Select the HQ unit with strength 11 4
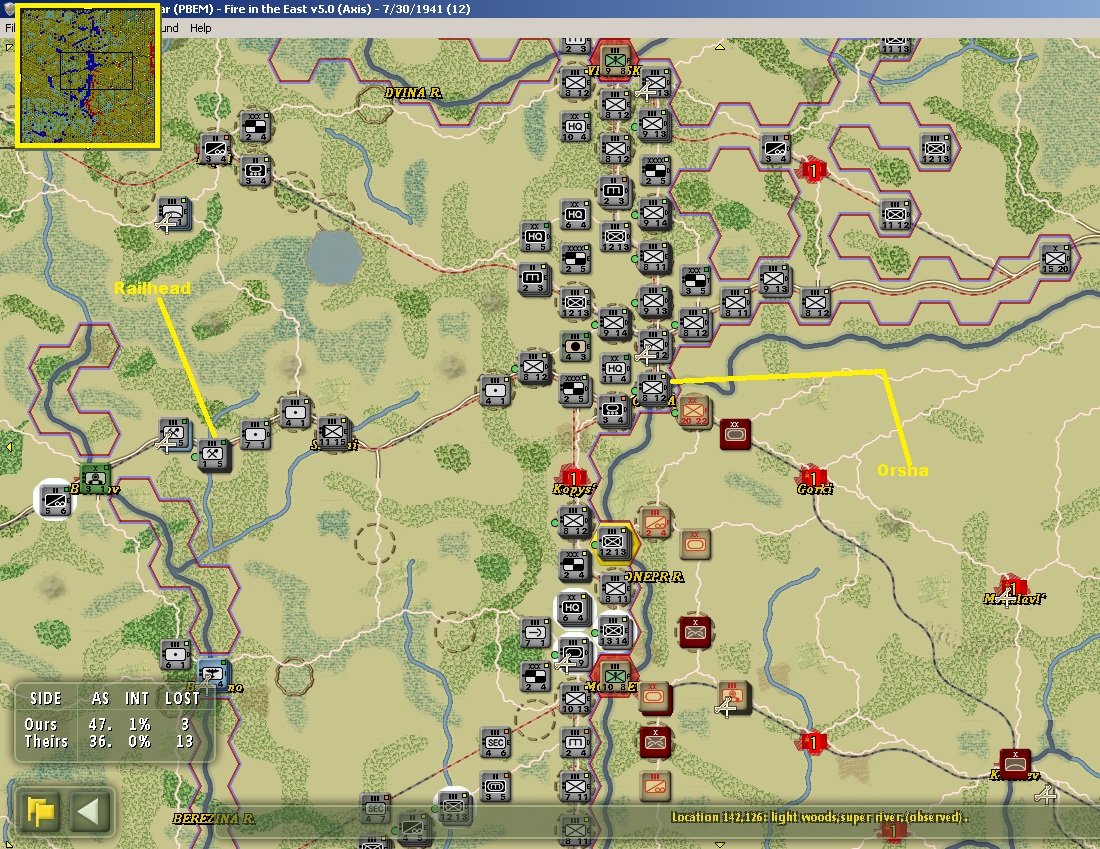Image resolution: width=1100 pixels, height=849 pixels. 615,368
